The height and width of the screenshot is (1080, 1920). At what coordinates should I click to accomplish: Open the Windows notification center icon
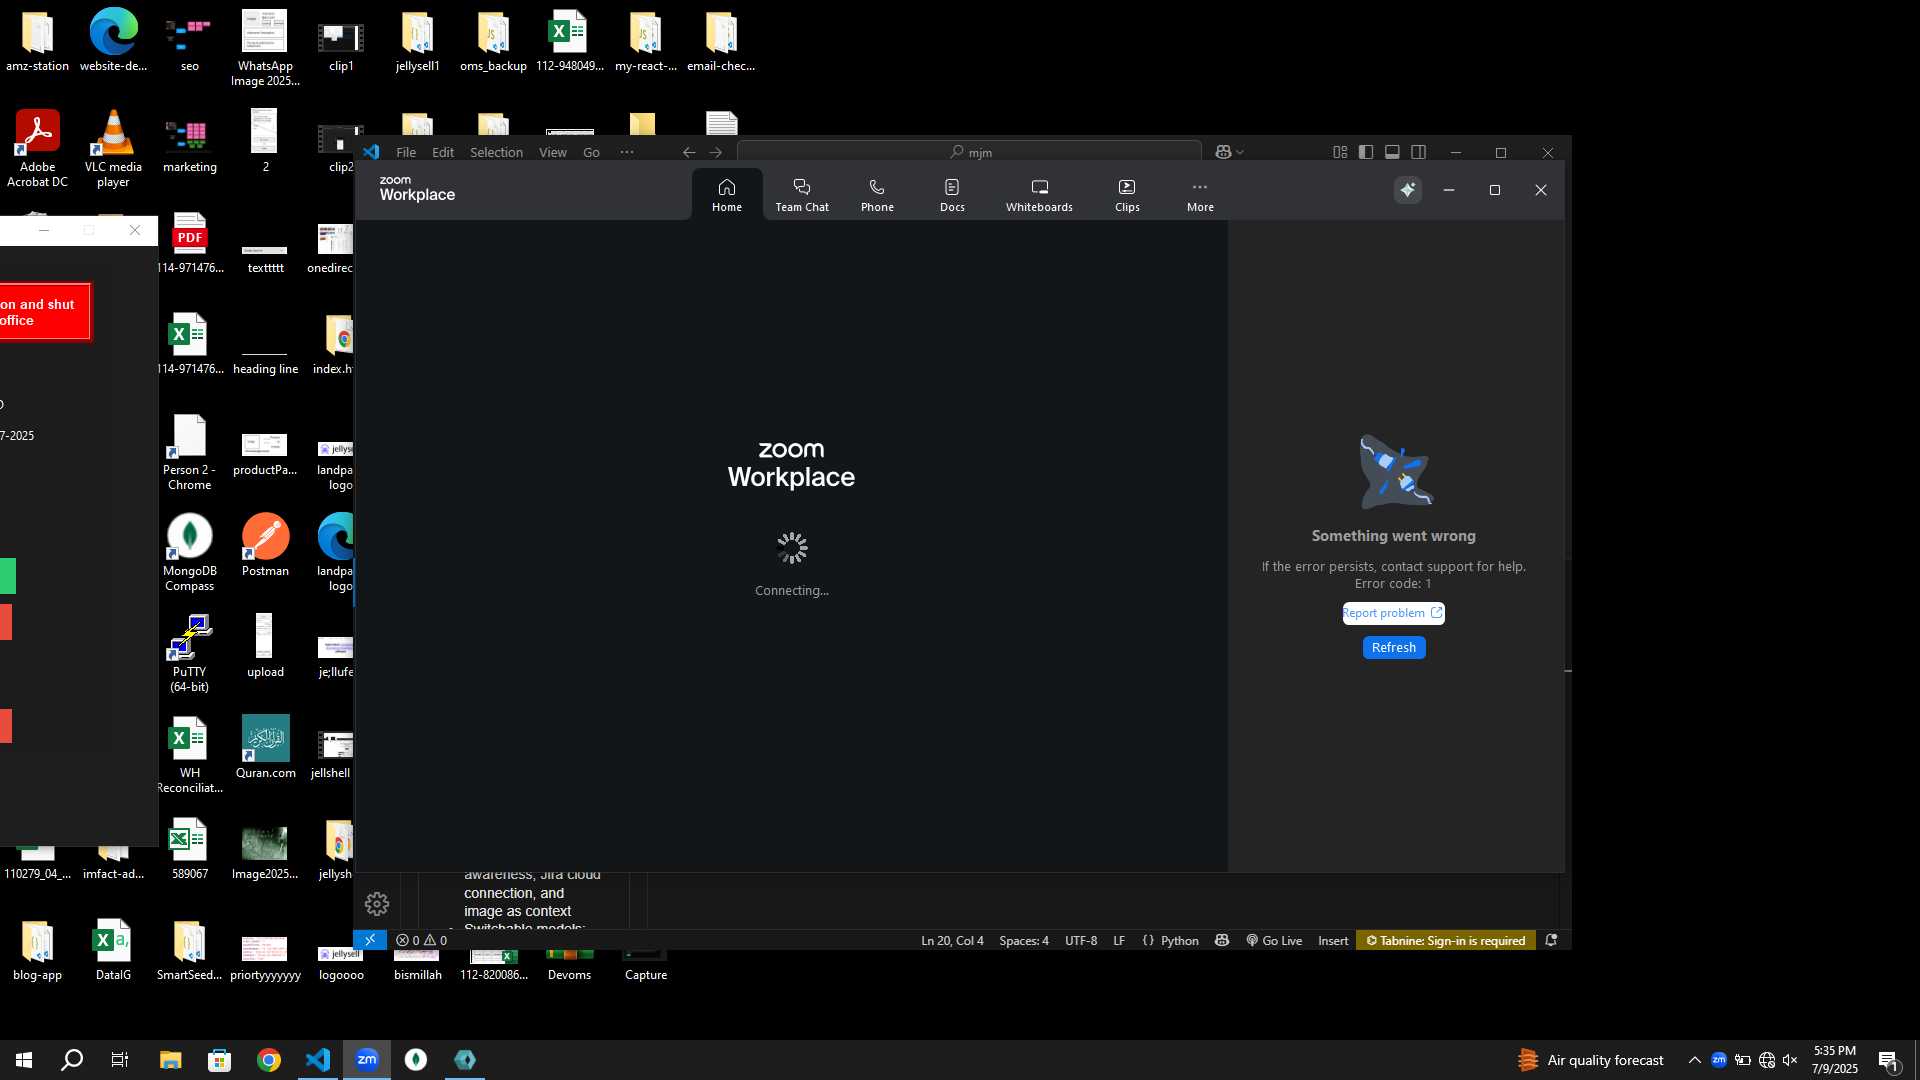coord(1889,1061)
